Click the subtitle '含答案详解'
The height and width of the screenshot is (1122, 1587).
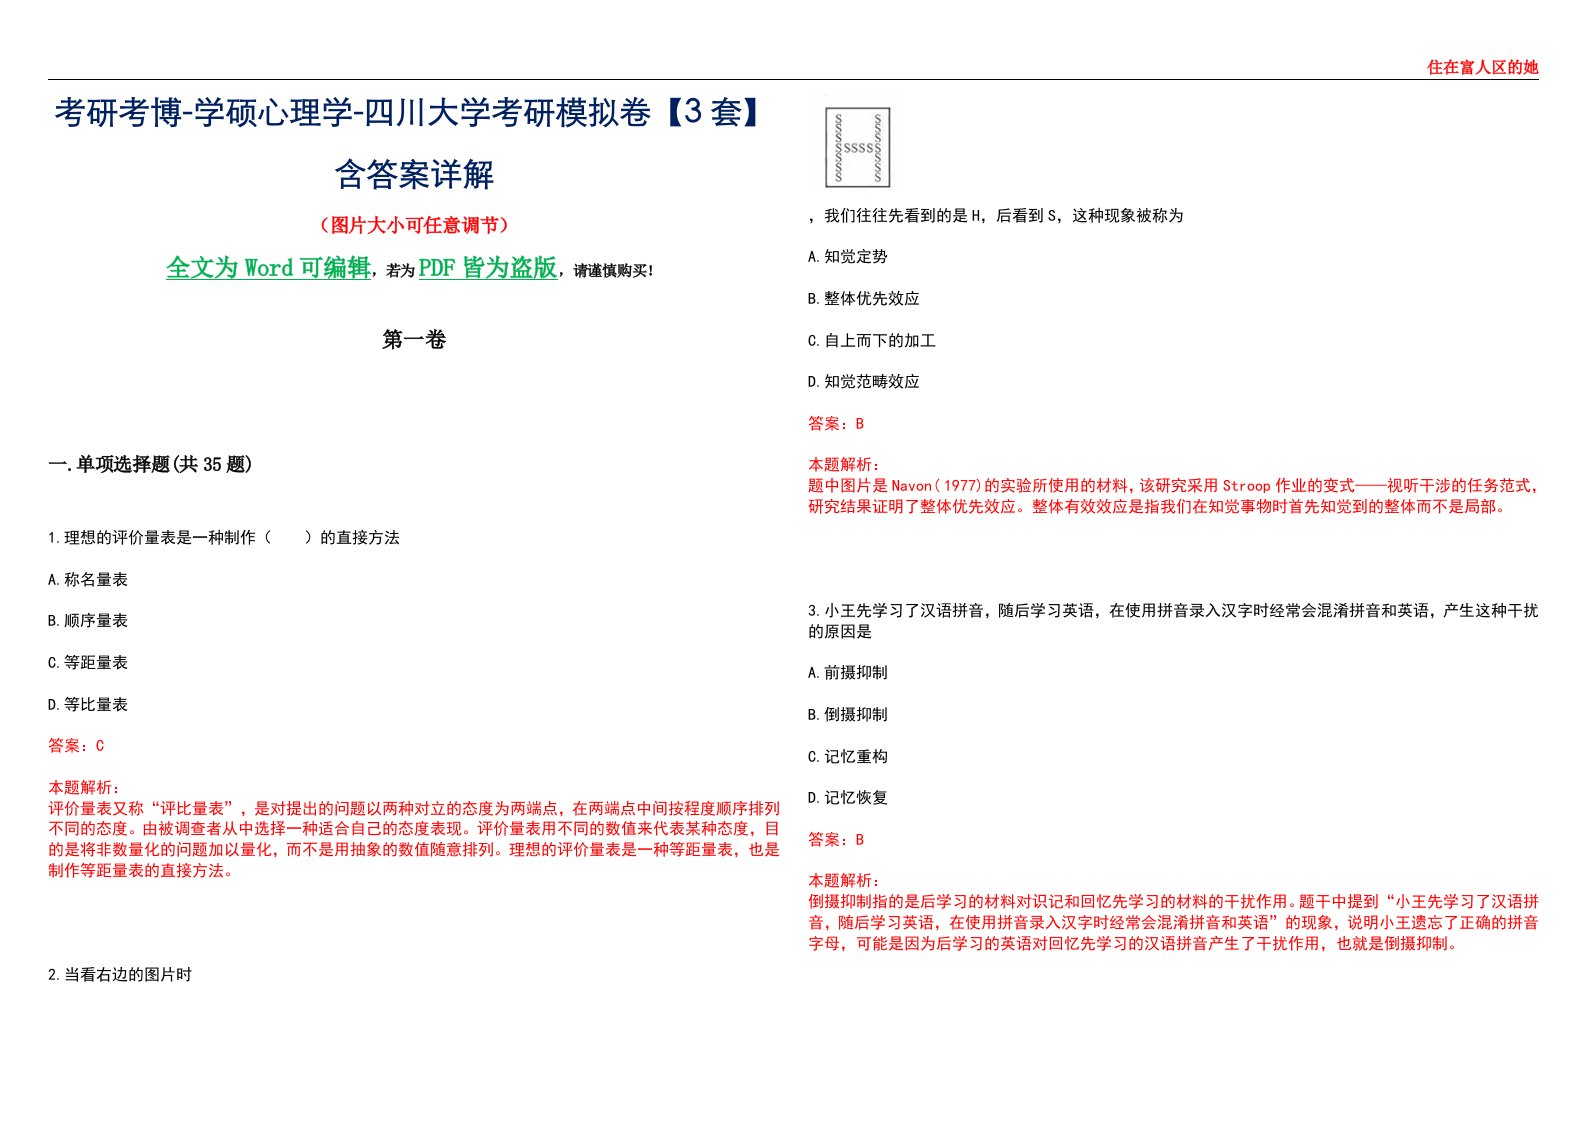pos(414,174)
